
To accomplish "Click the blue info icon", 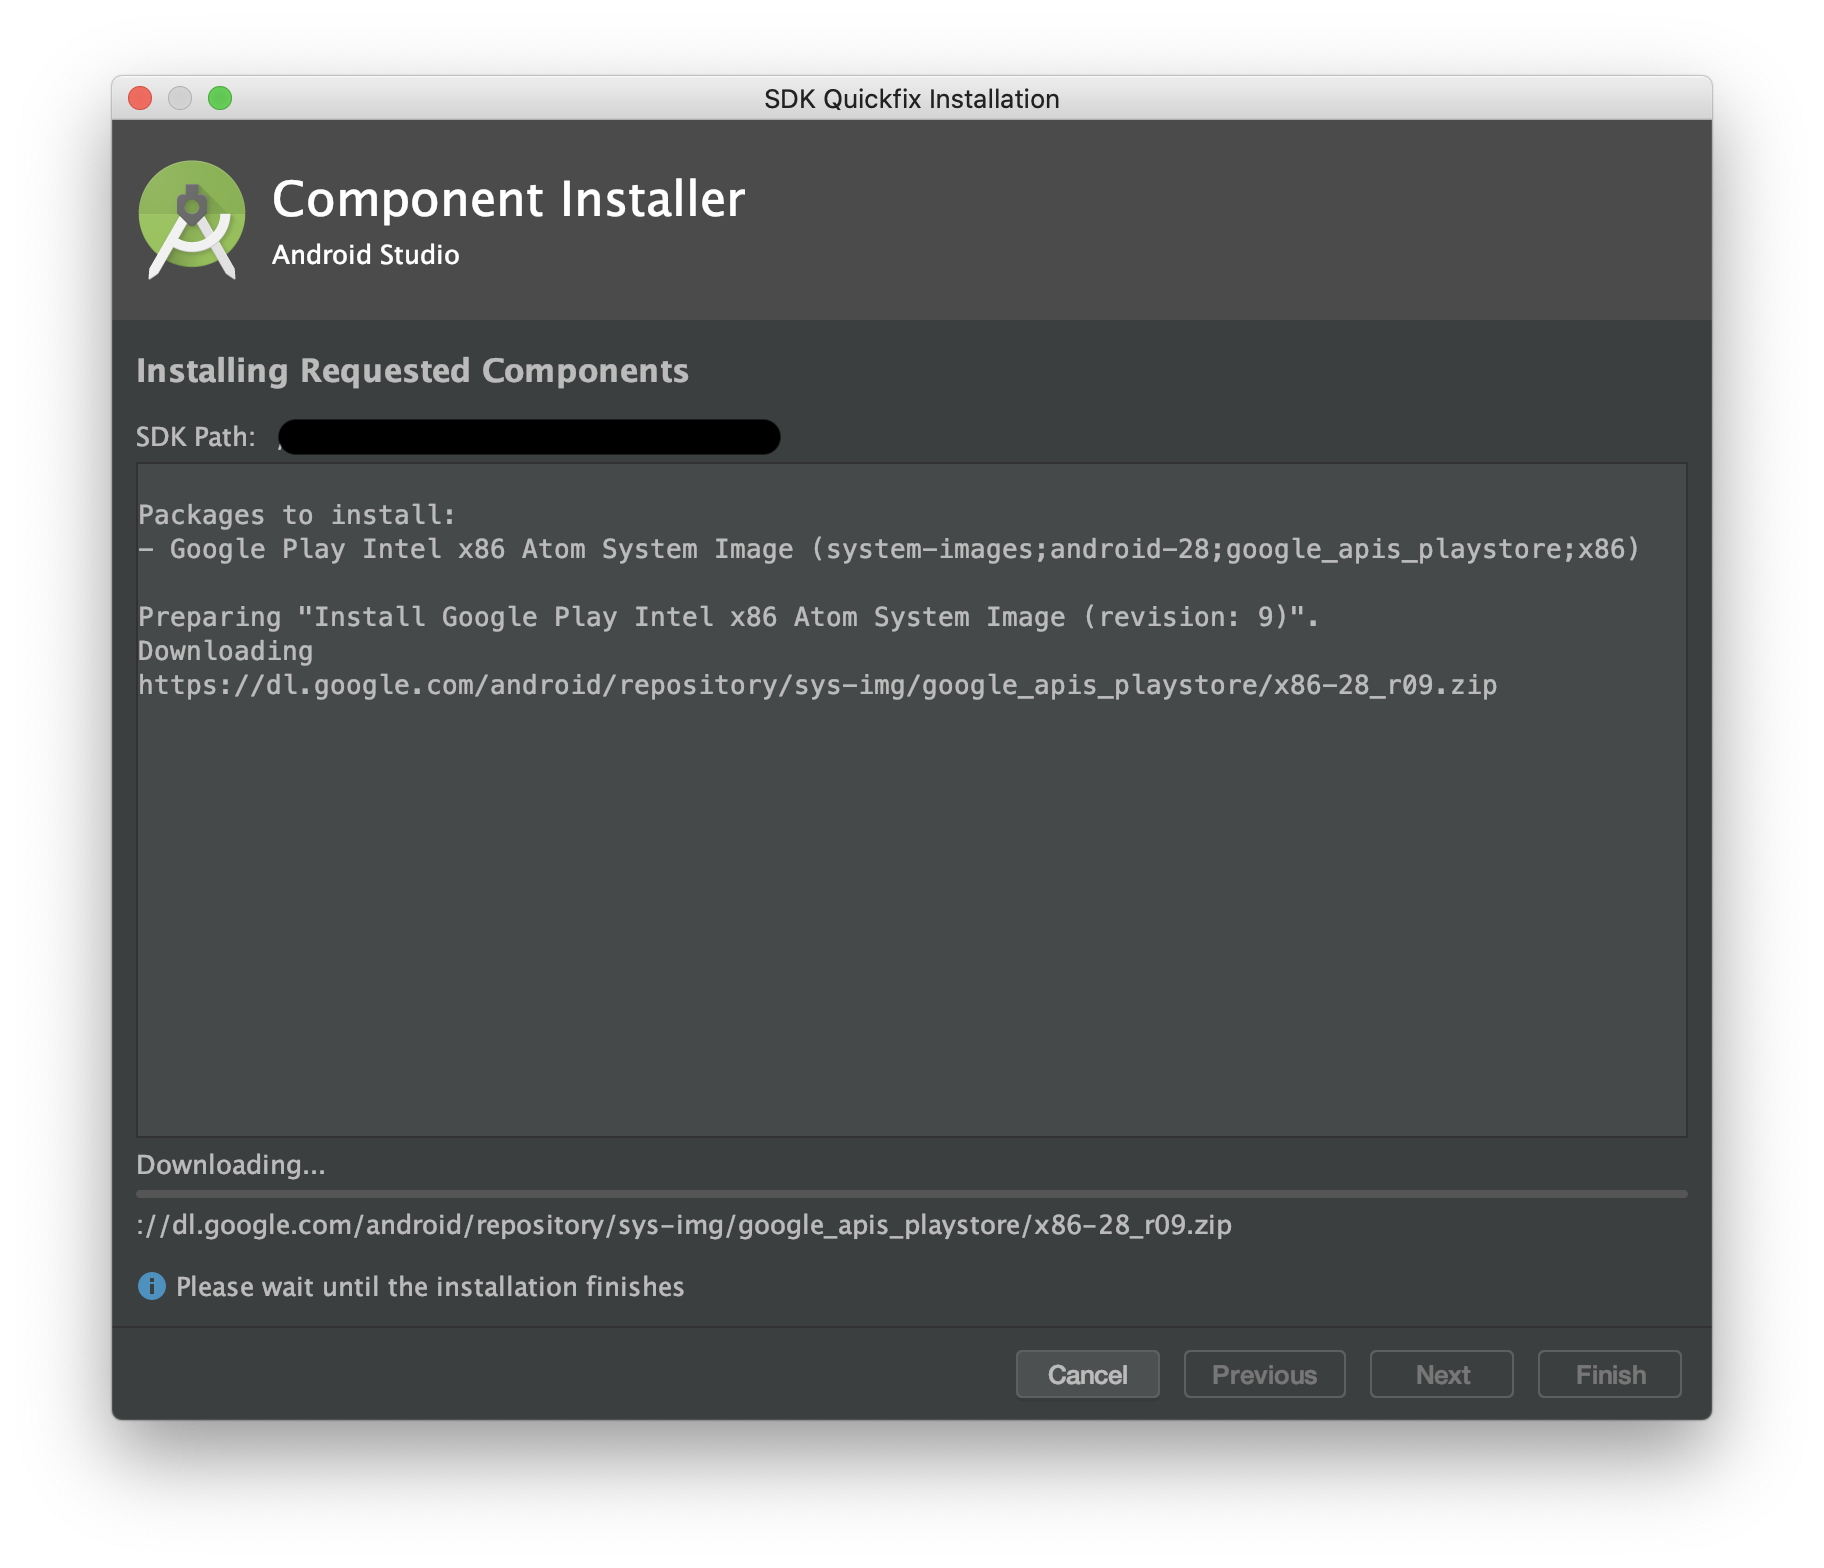I will (151, 1286).
